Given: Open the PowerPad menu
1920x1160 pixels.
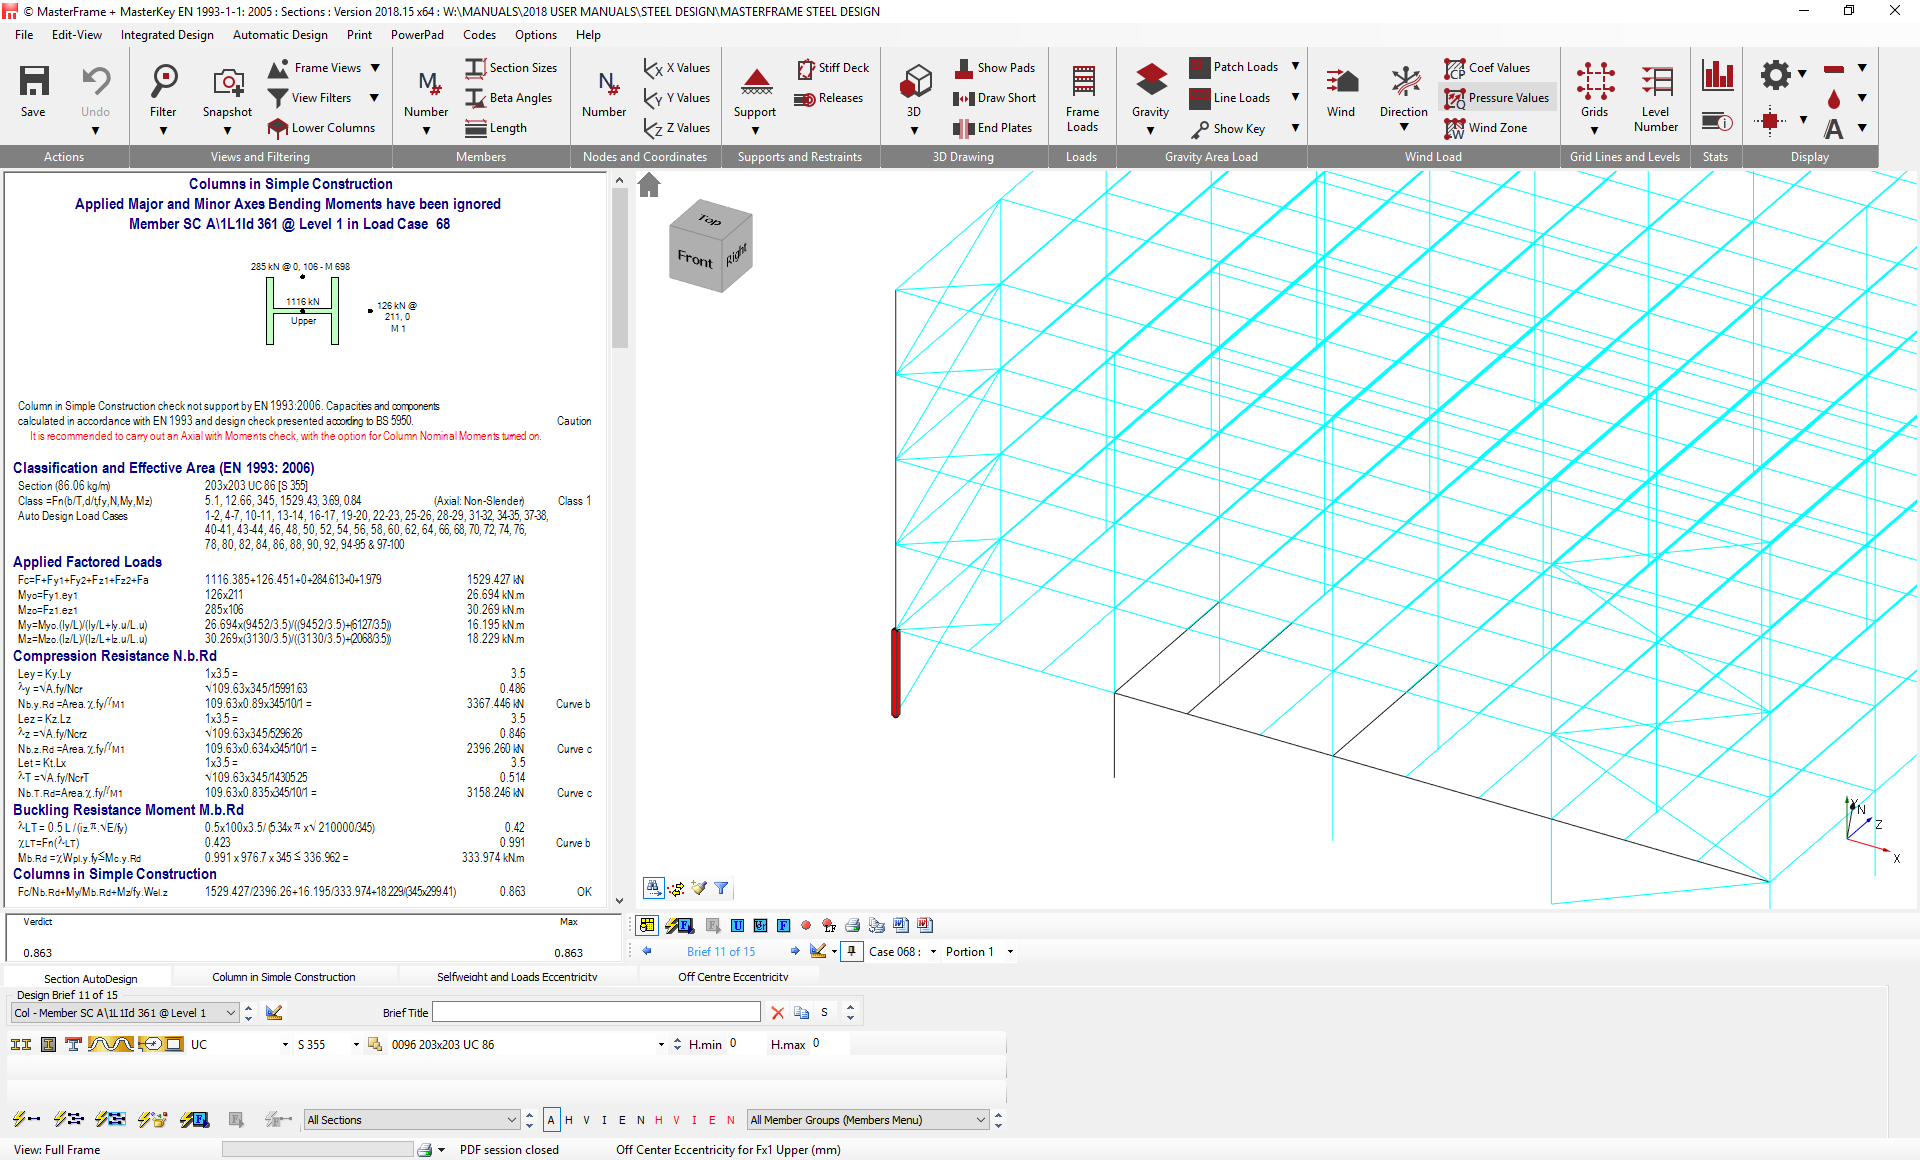Looking at the screenshot, I should tap(417, 35).
